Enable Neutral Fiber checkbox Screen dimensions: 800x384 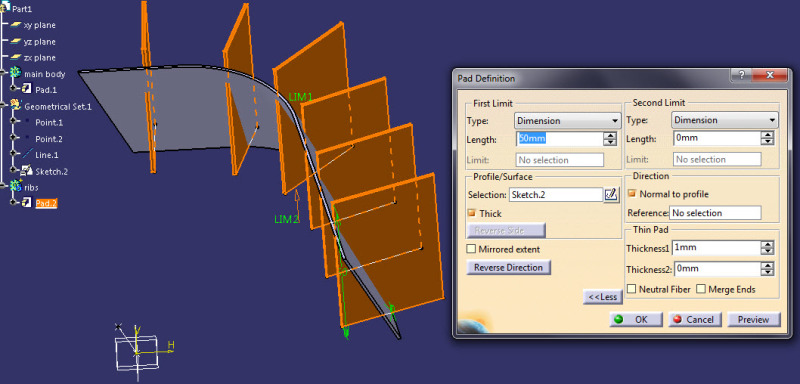pyautogui.click(x=631, y=289)
